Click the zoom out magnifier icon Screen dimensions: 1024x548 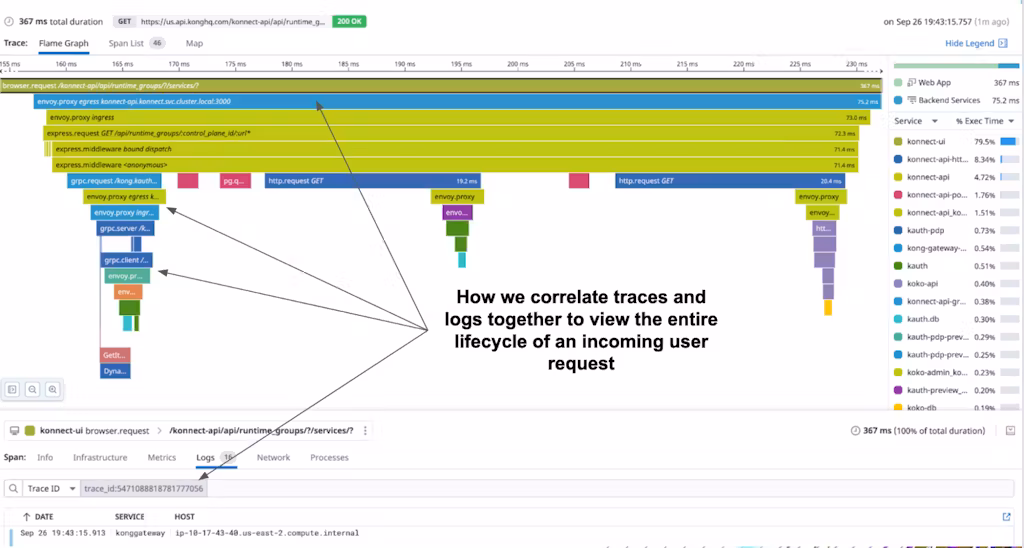pos(32,389)
